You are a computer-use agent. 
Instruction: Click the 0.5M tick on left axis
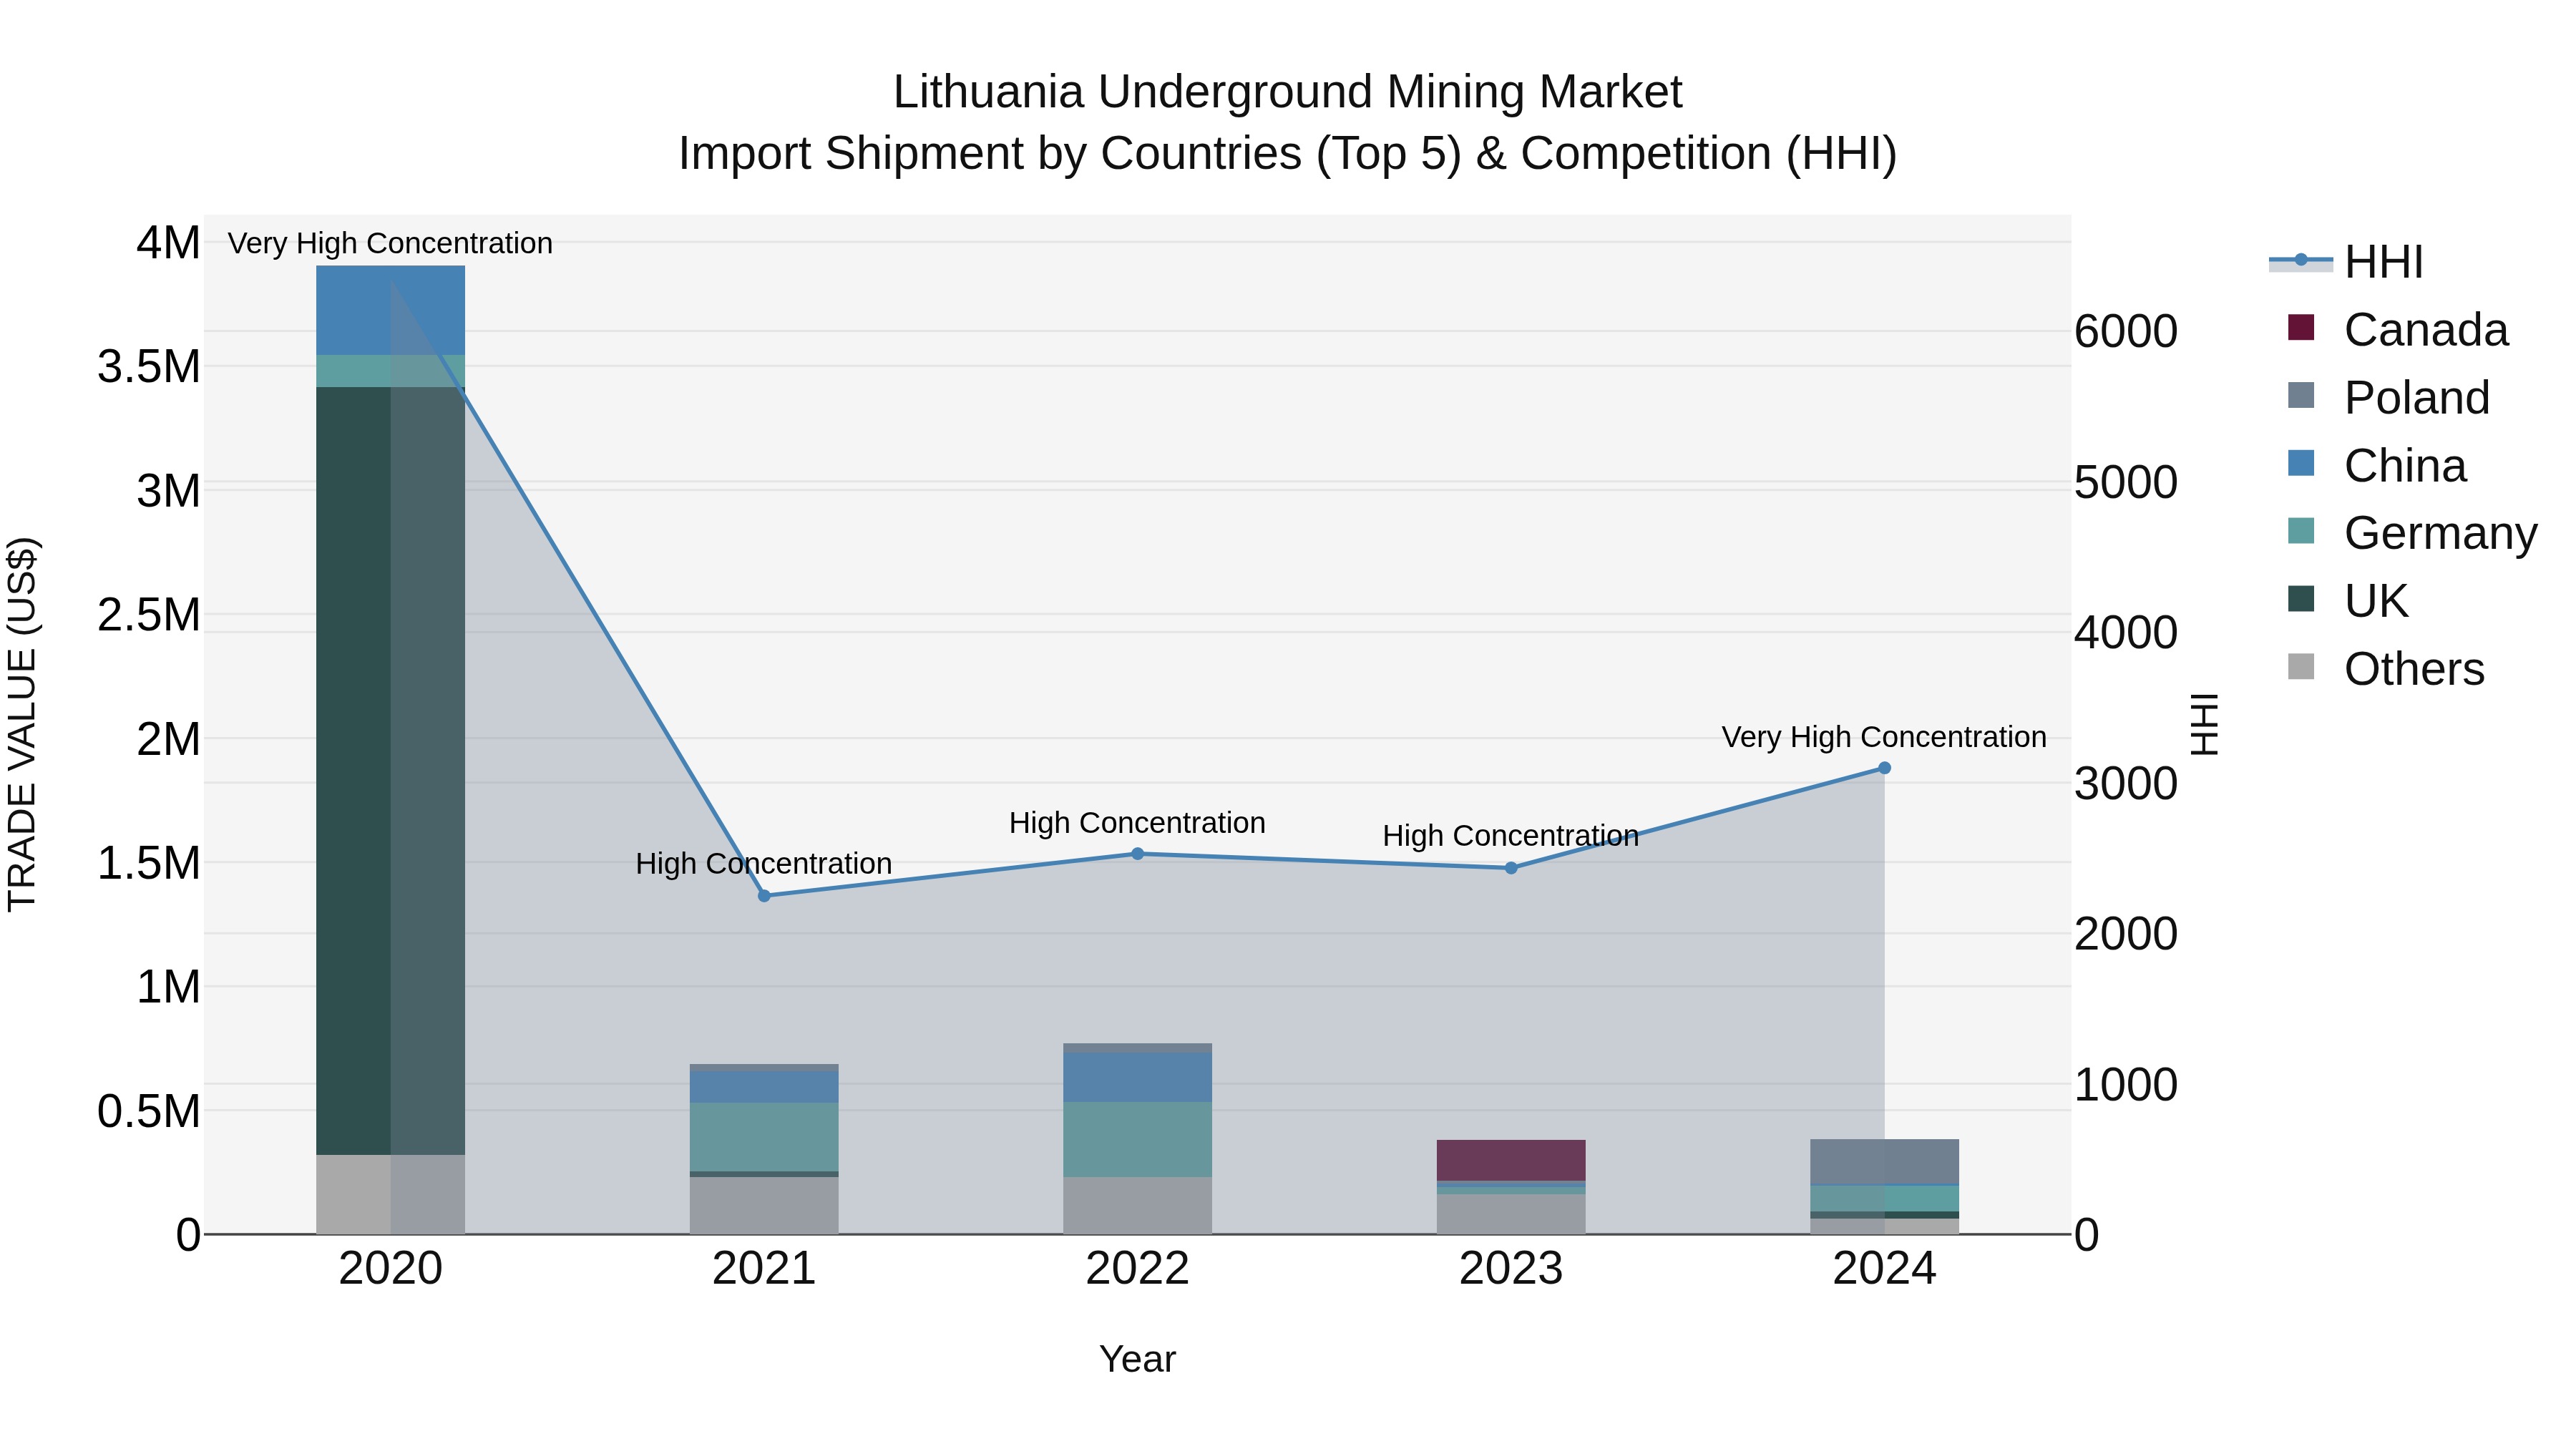pyautogui.click(x=149, y=1112)
